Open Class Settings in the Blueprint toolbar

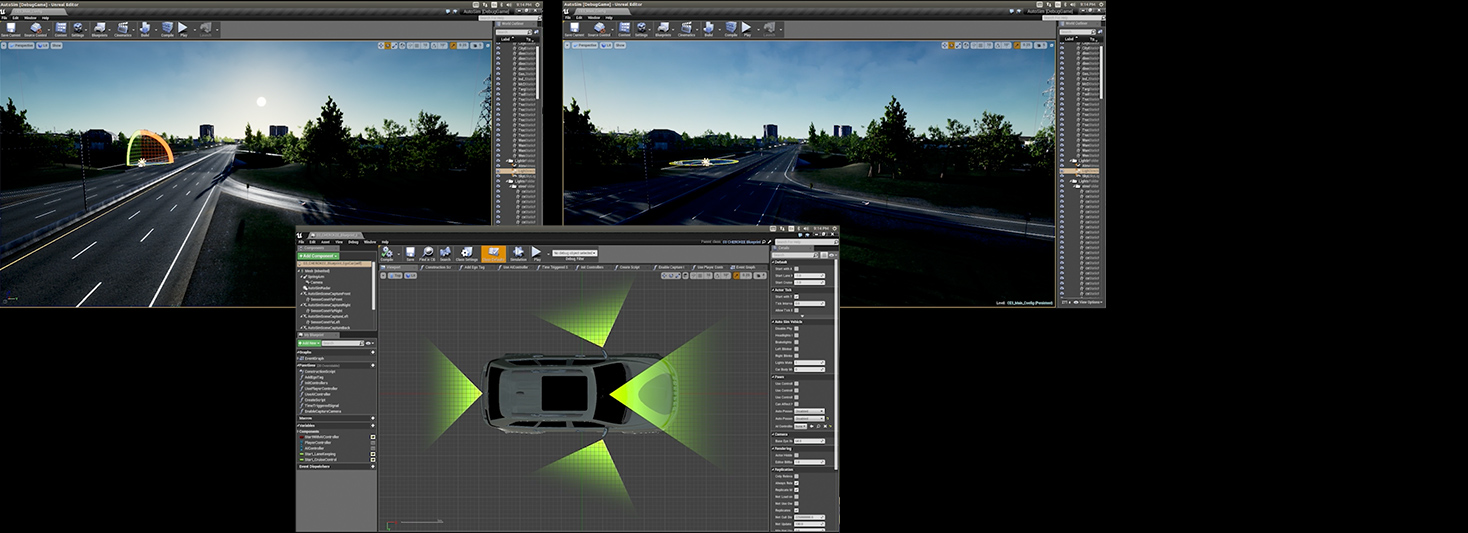click(466, 254)
